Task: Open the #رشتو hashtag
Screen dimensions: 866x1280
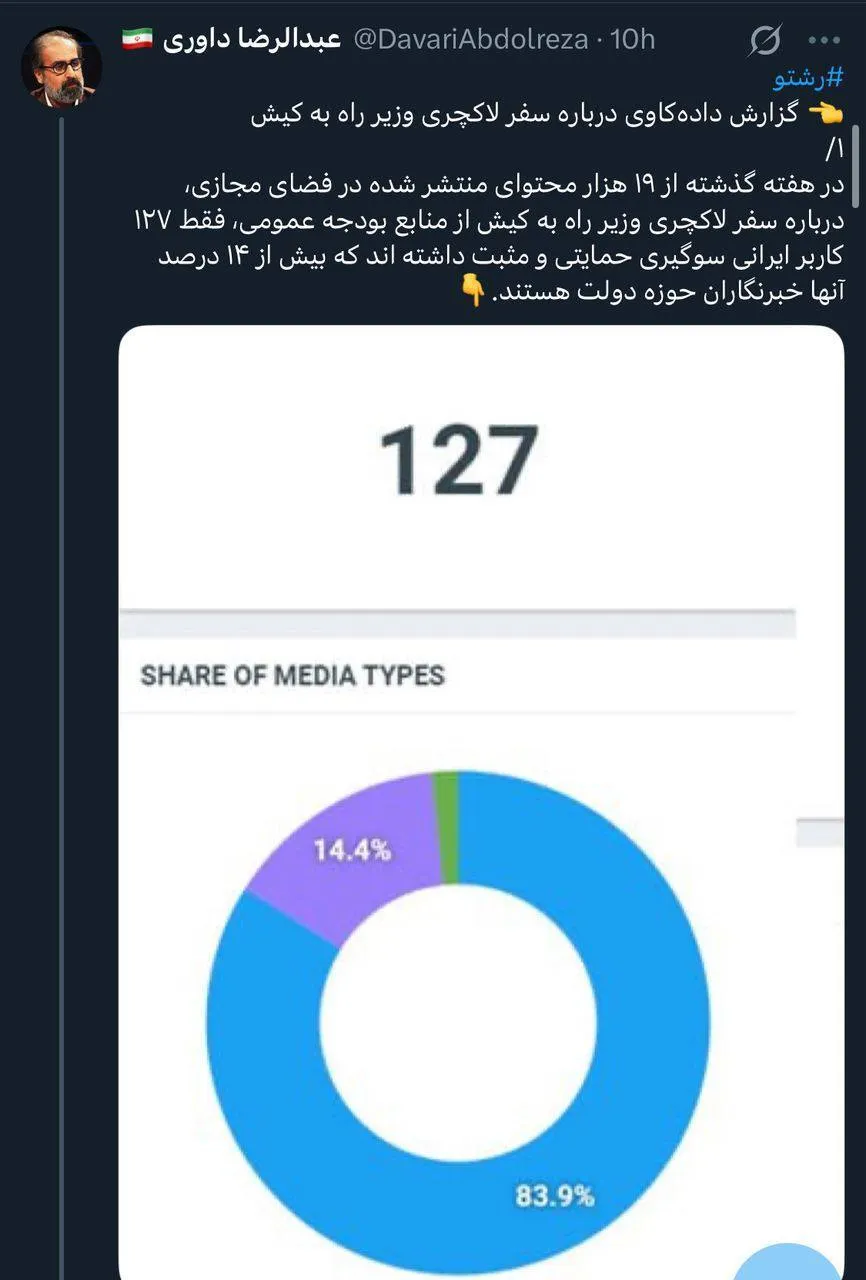Action: (808, 80)
